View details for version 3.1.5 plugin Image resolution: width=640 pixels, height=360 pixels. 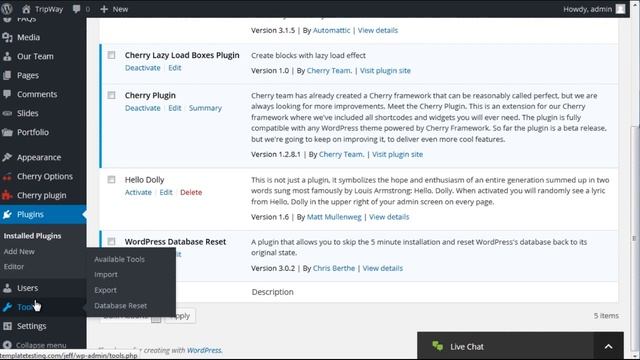(x=378, y=30)
